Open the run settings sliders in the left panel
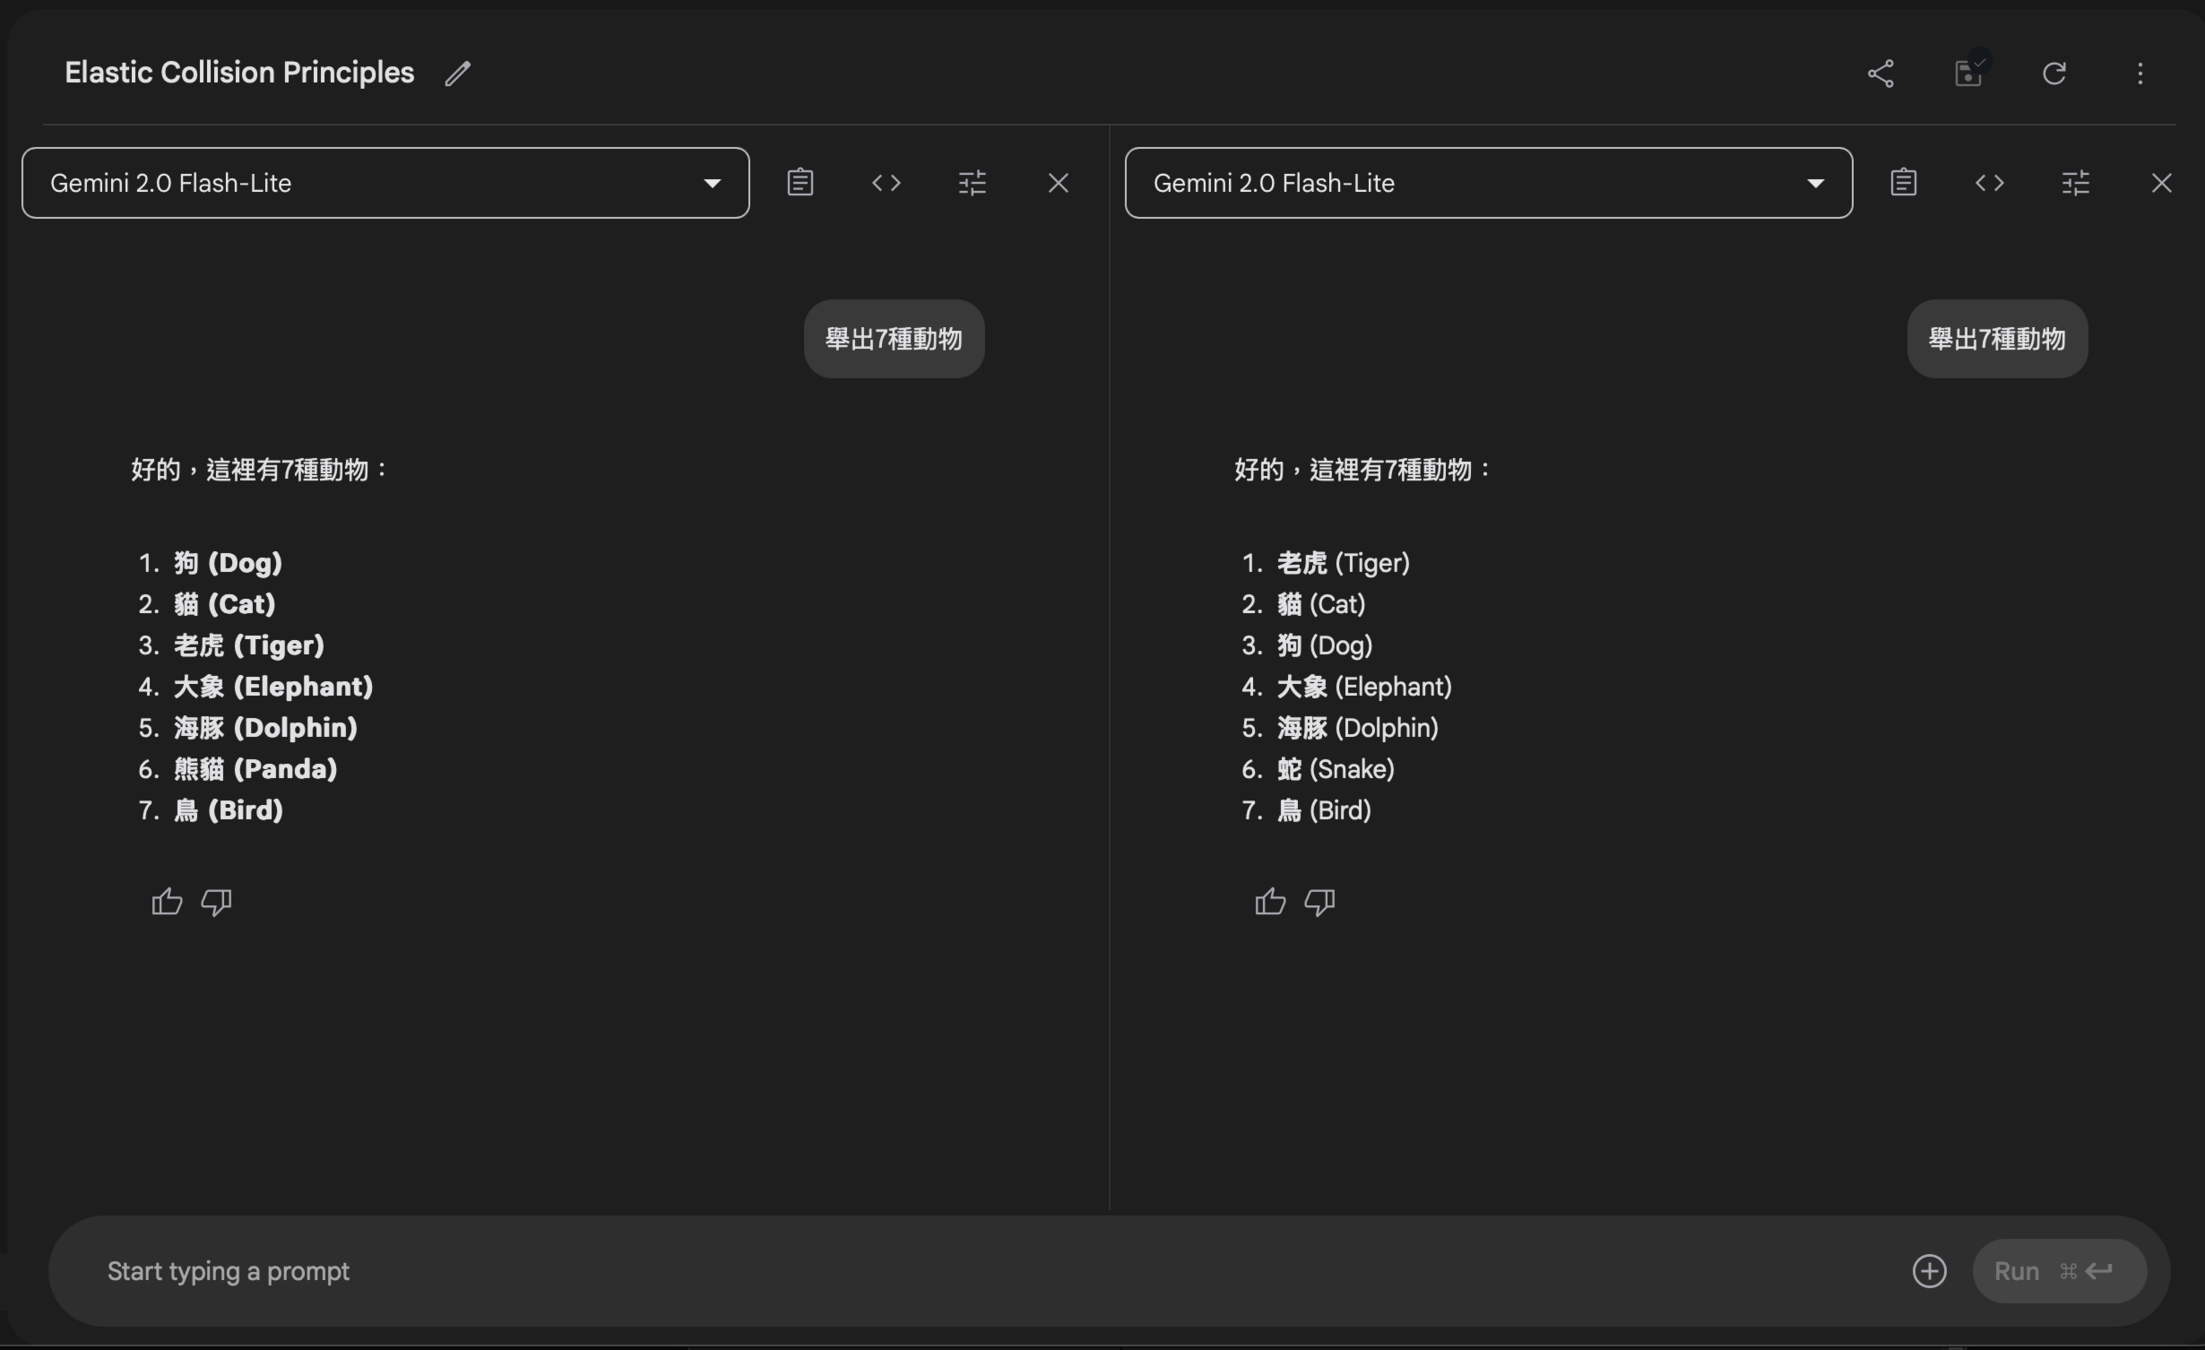Screen dimensions: 2205x1350 (x=972, y=183)
